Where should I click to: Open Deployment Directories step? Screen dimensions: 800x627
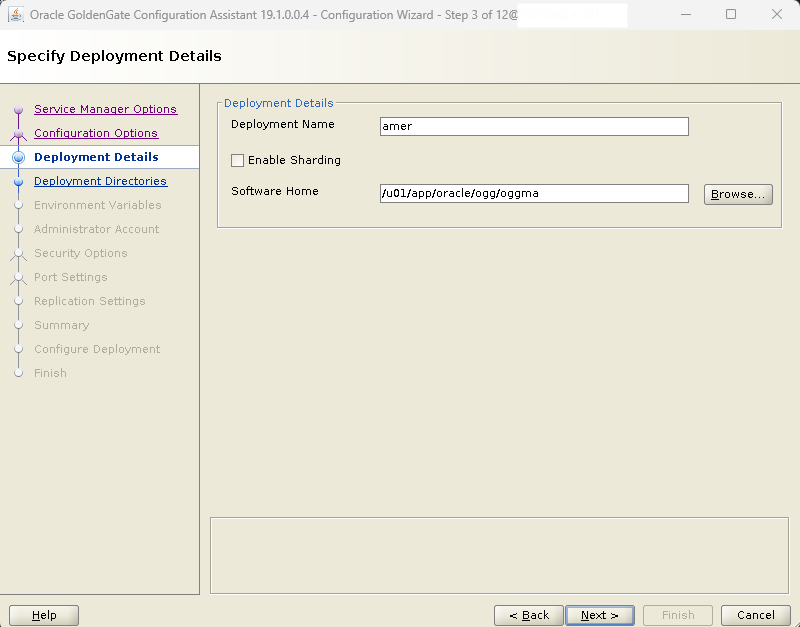tap(101, 181)
